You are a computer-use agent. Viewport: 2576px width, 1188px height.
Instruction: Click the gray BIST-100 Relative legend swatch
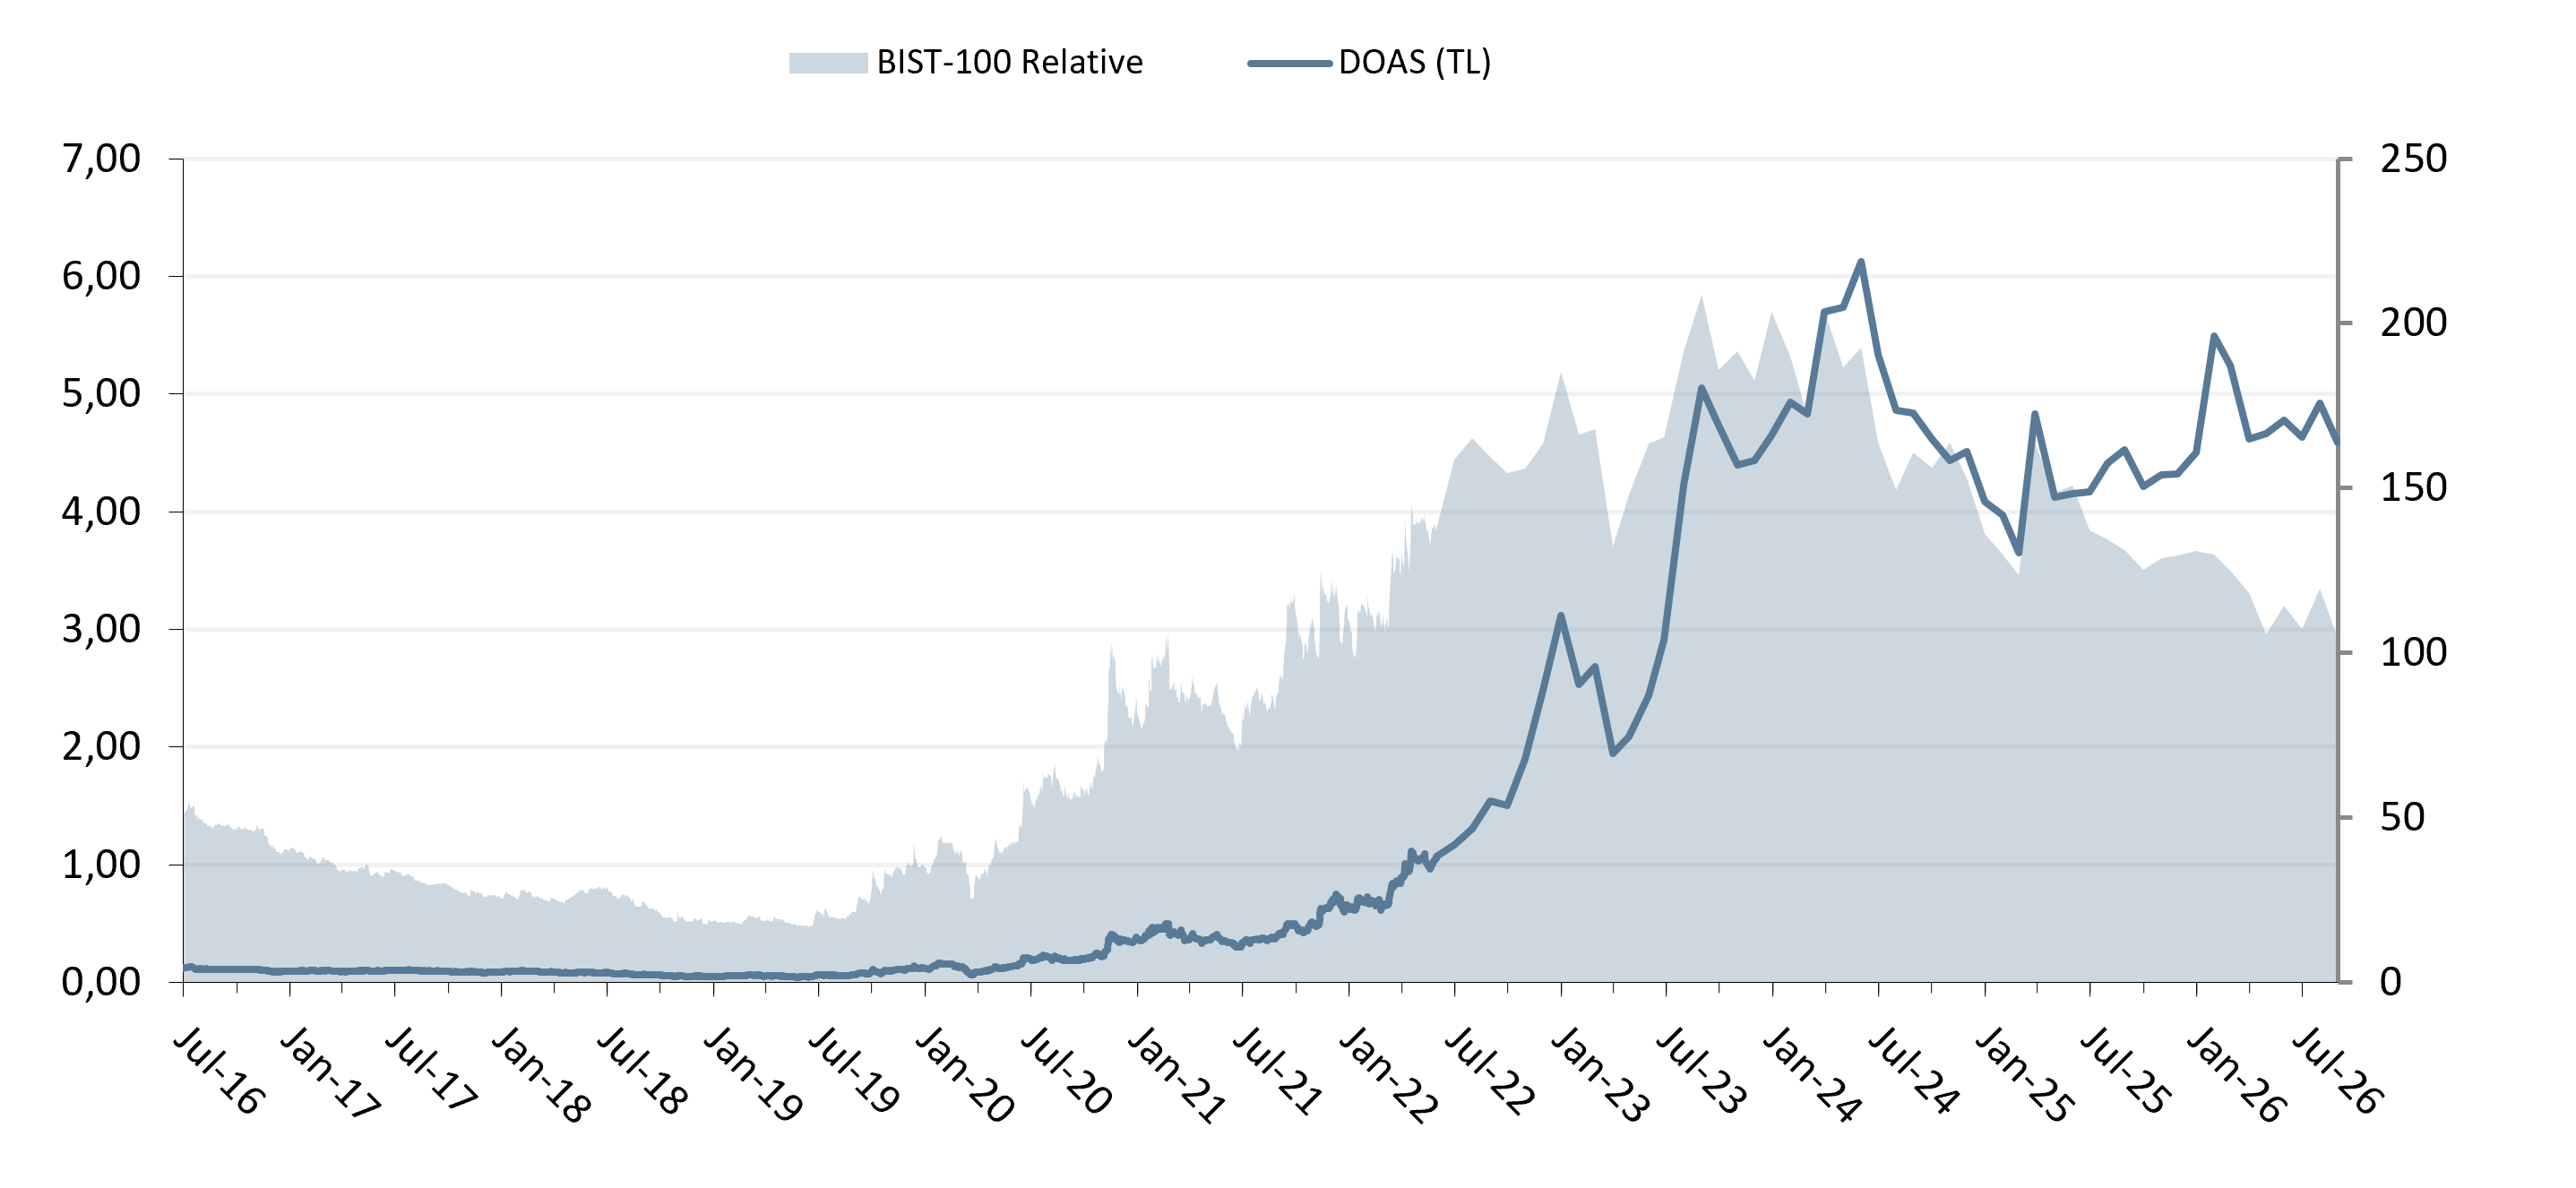pos(828,63)
